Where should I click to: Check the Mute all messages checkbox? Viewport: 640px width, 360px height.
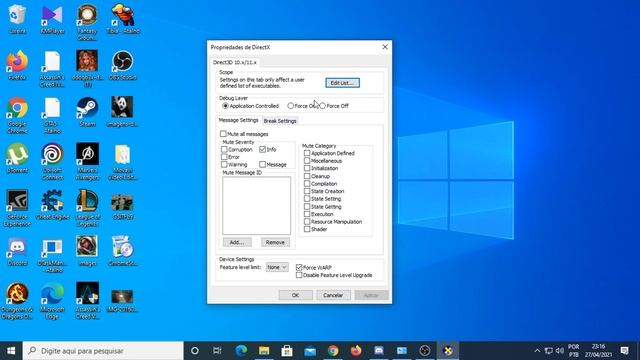(x=223, y=134)
